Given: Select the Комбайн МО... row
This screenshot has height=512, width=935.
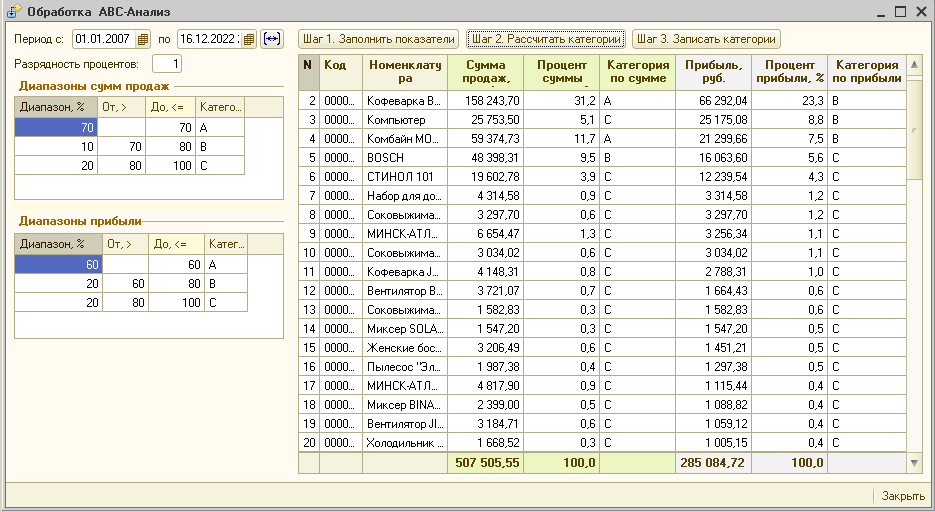Looking at the screenshot, I should [x=602, y=139].
